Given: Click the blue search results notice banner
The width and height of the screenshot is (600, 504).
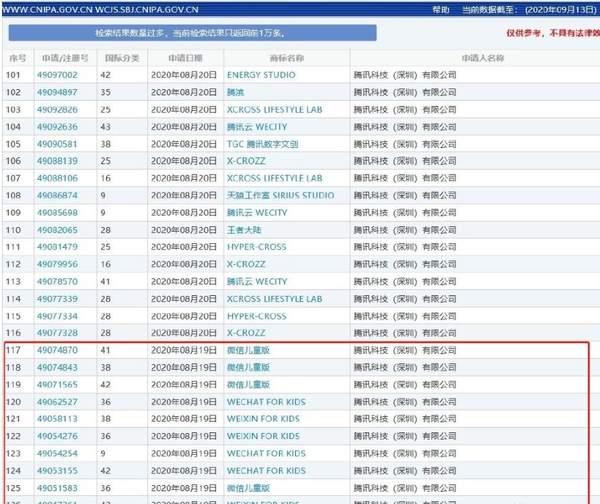Looking at the screenshot, I should 192,33.
